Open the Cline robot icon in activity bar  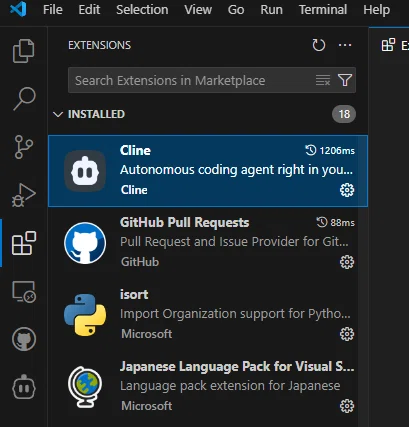[x=24, y=387]
